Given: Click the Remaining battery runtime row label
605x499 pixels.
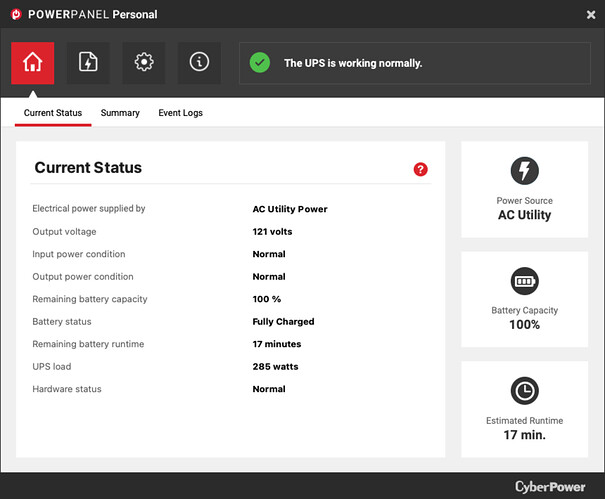Looking at the screenshot, I should (88, 344).
